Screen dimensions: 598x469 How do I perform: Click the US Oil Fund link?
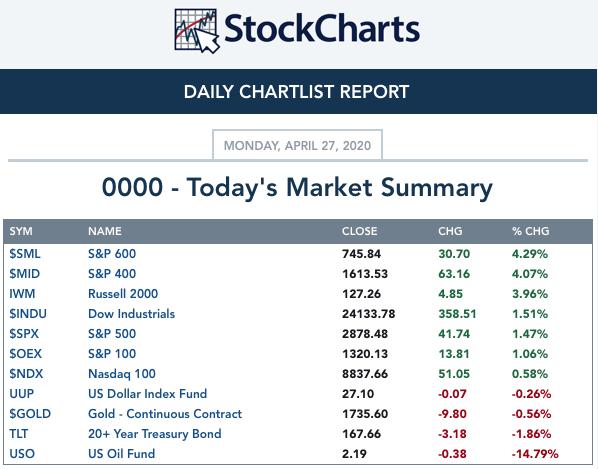(x=121, y=454)
